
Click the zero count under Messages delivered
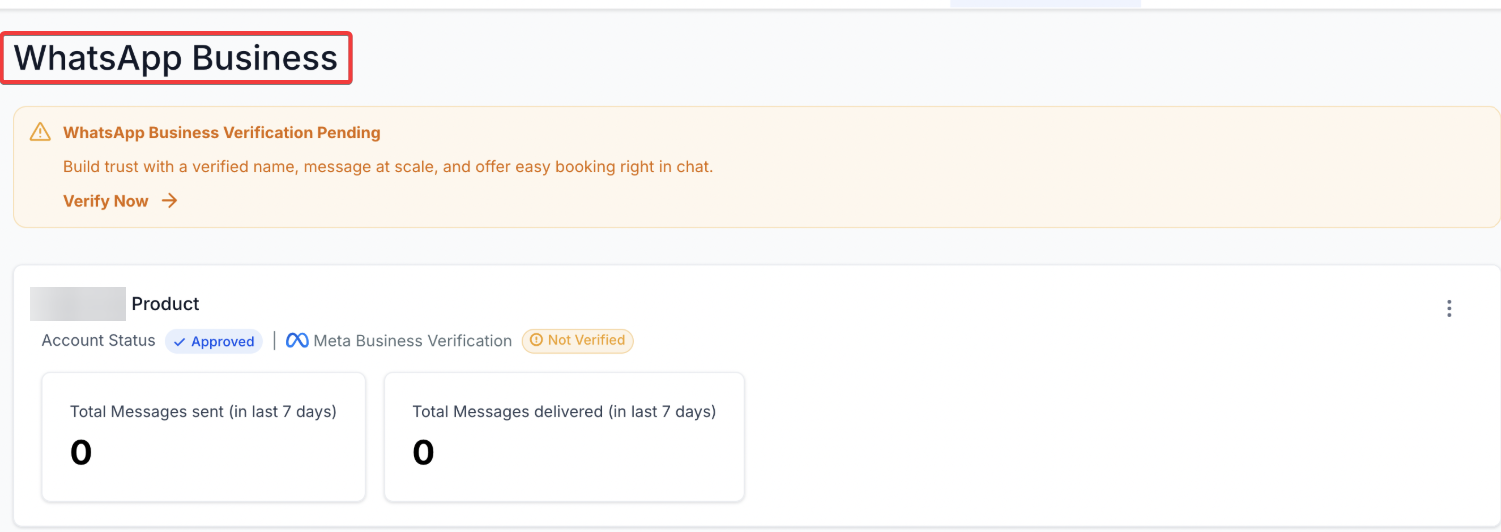[424, 453]
